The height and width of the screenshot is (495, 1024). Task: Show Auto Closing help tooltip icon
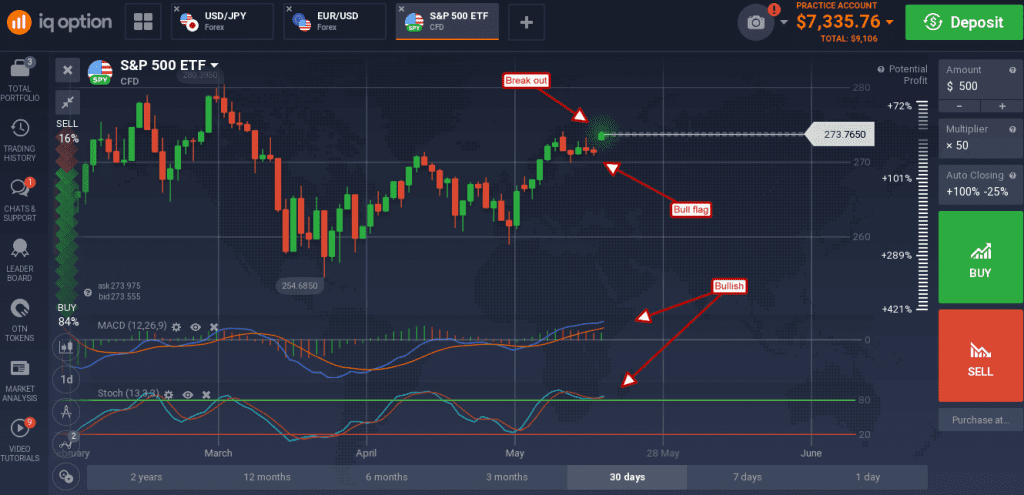click(x=1012, y=176)
